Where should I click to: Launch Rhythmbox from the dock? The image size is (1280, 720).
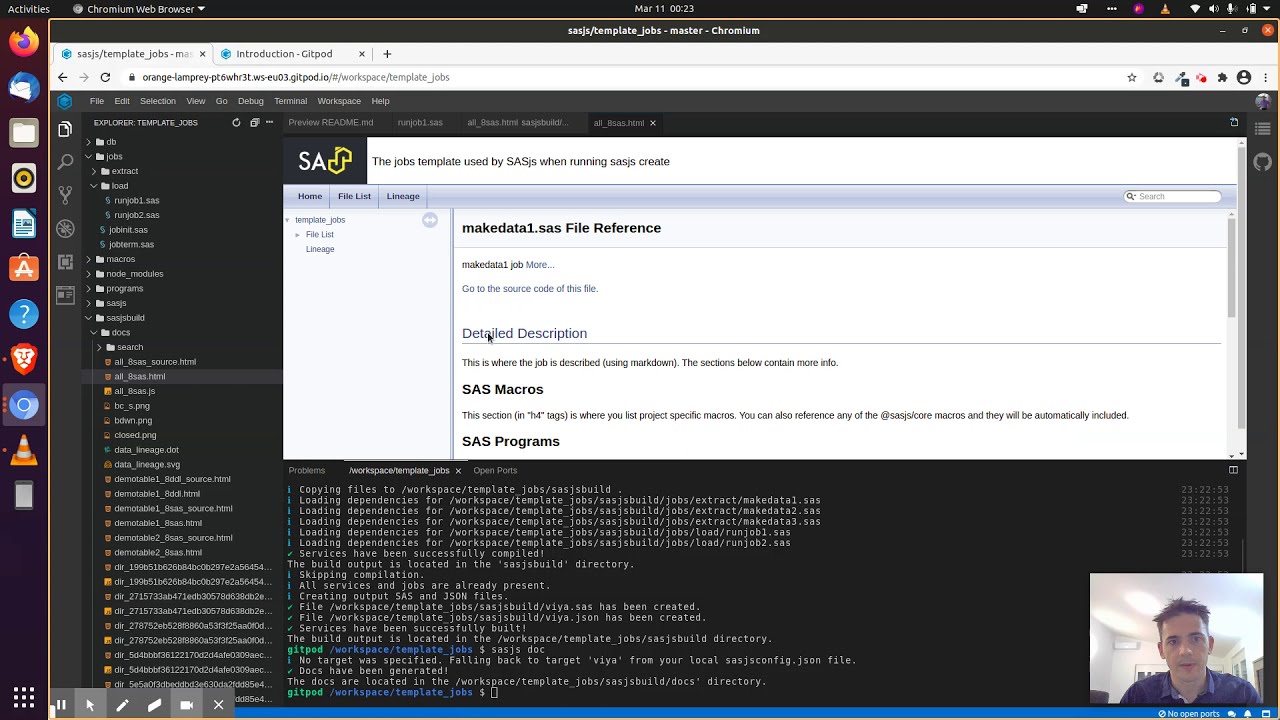pos(24,178)
